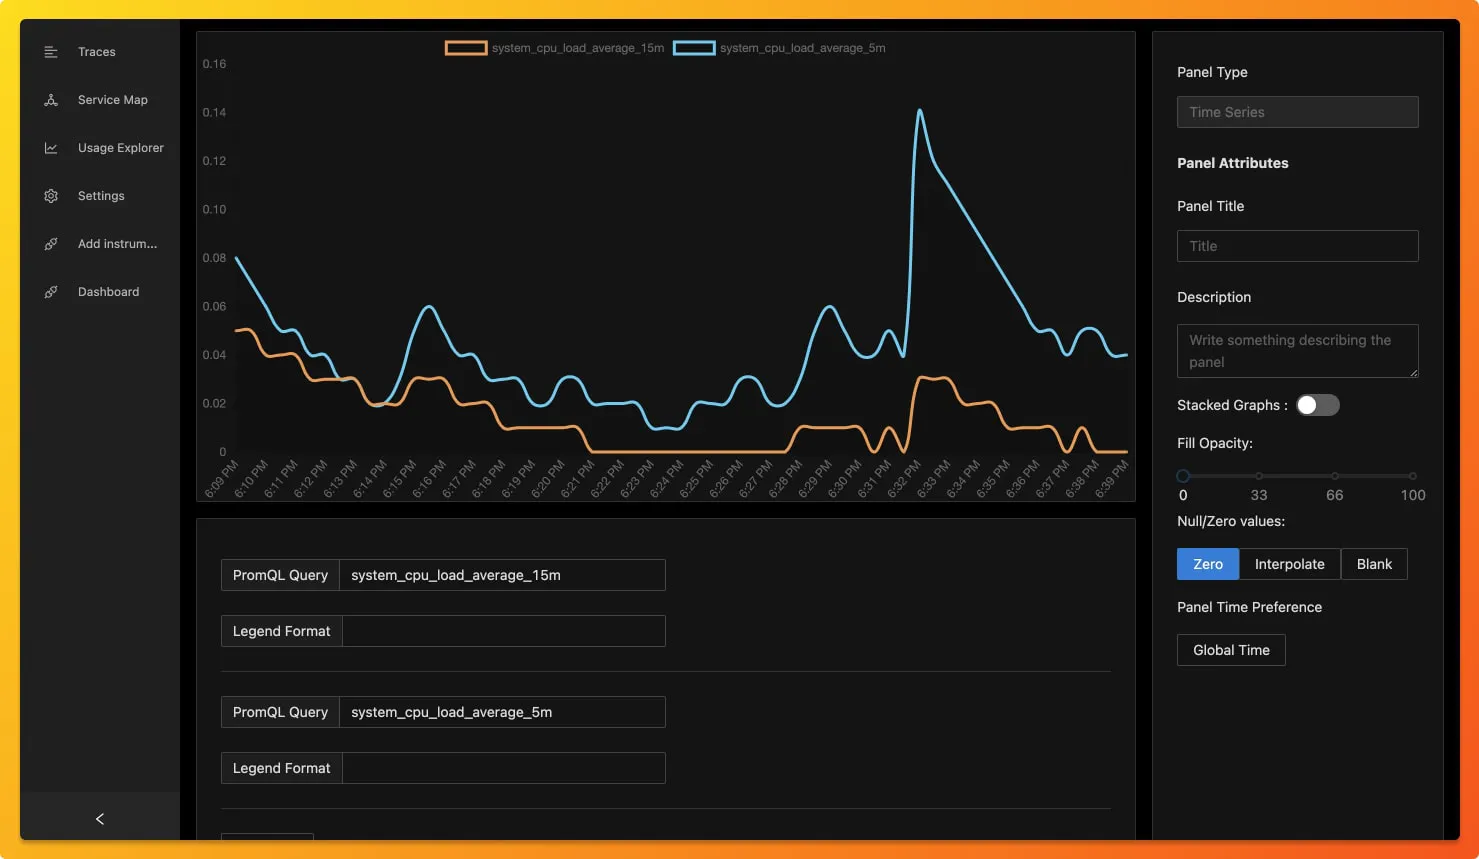Focus the Panel Title input

pos(1297,246)
